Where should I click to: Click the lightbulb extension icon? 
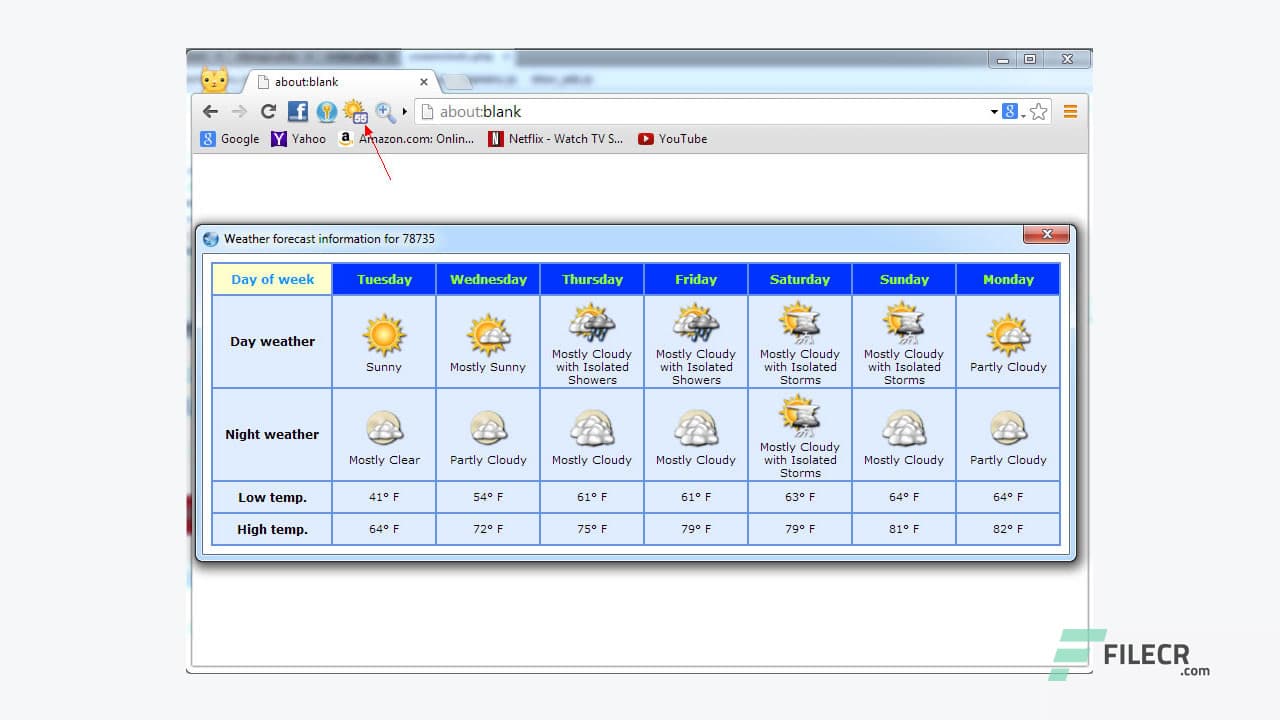326,112
